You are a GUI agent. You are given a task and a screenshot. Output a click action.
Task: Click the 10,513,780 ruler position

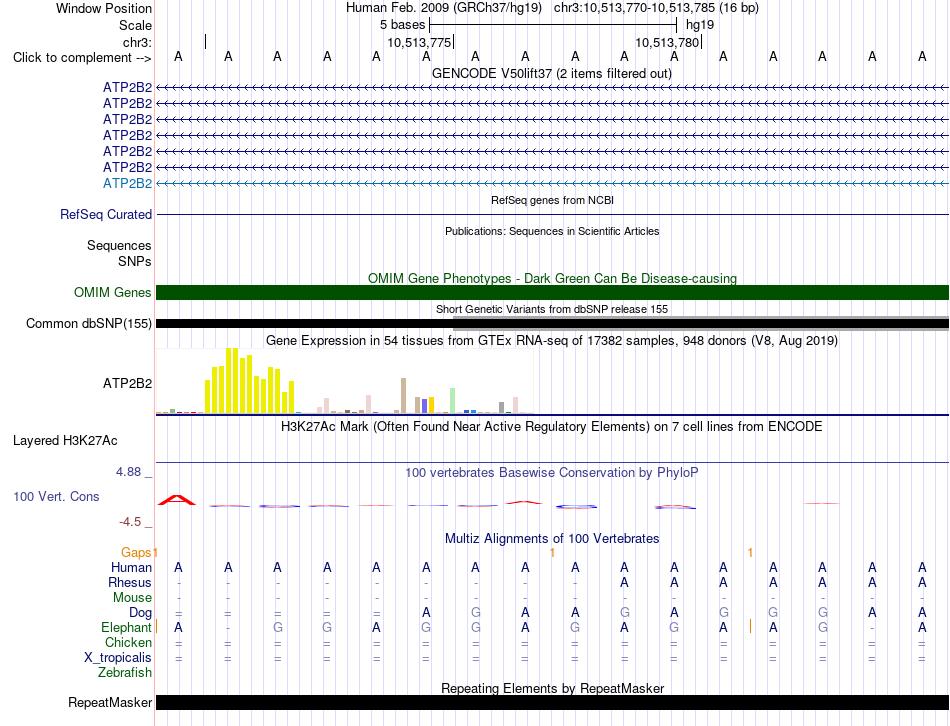(x=667, y=42)
